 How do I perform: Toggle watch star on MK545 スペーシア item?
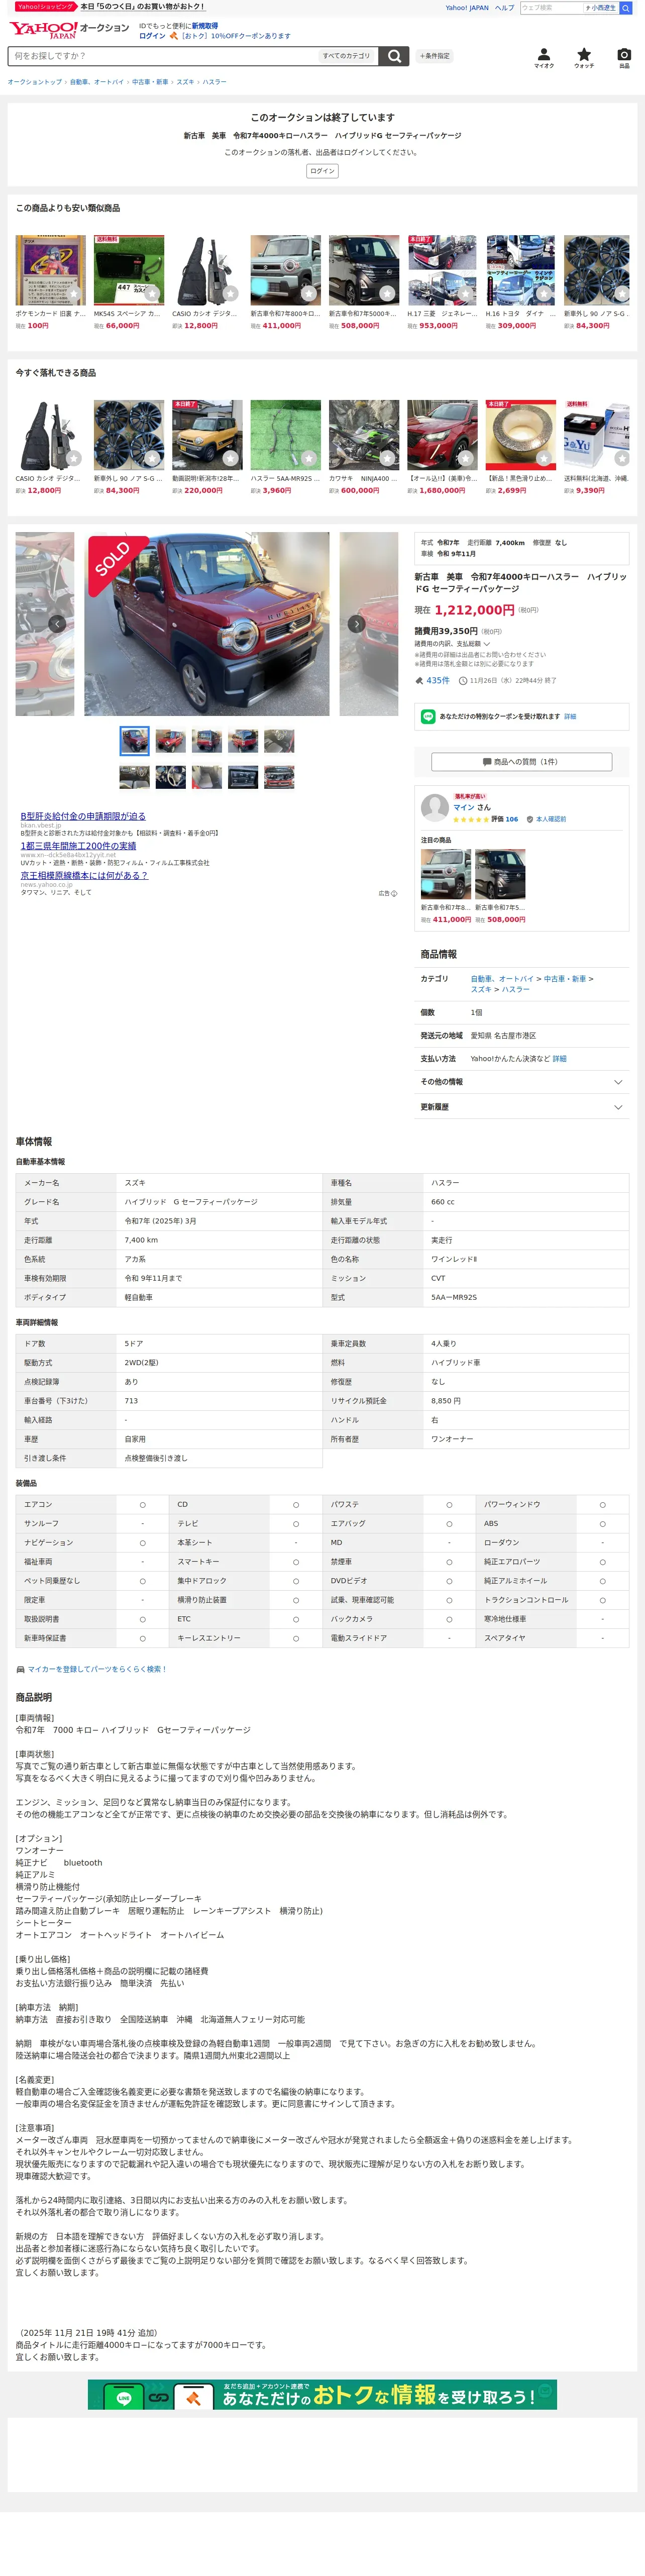click(x=152, y=293)
